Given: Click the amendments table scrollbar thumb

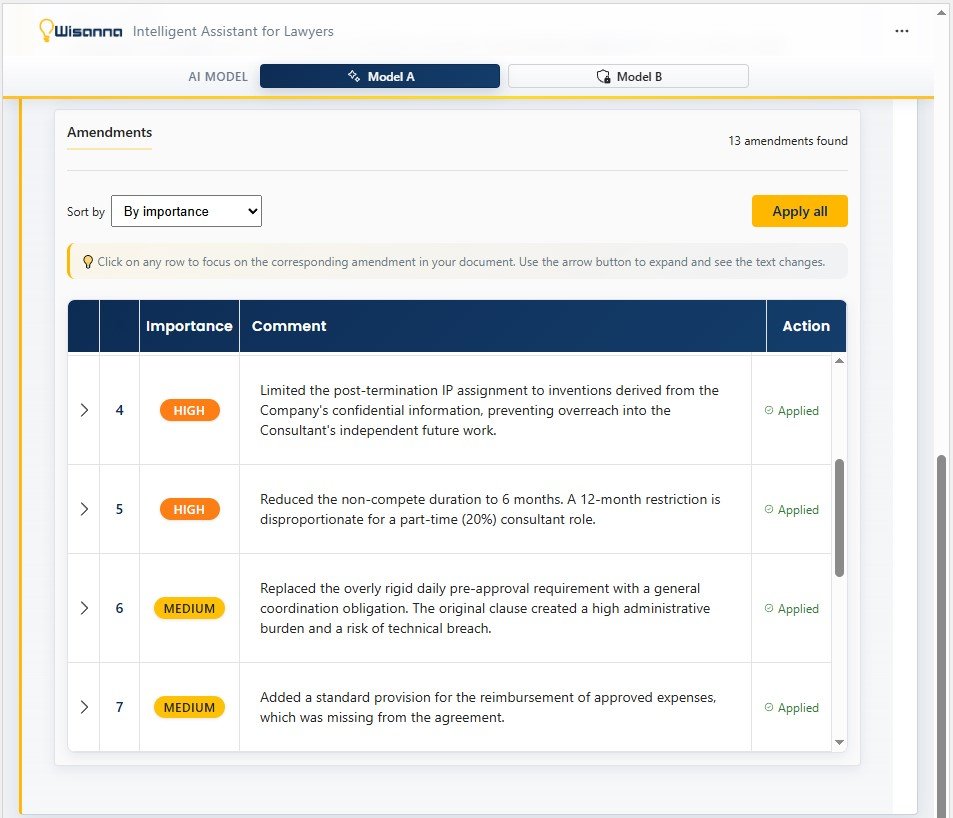Looking at the screenshot, I should 839,517.
